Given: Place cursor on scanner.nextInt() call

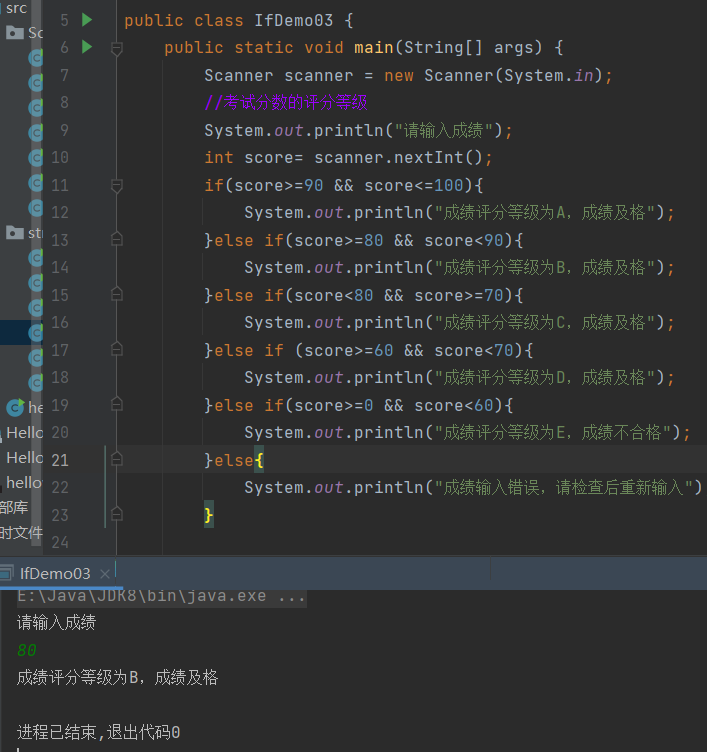Looking at the screenshot, I should coord(398,158).
